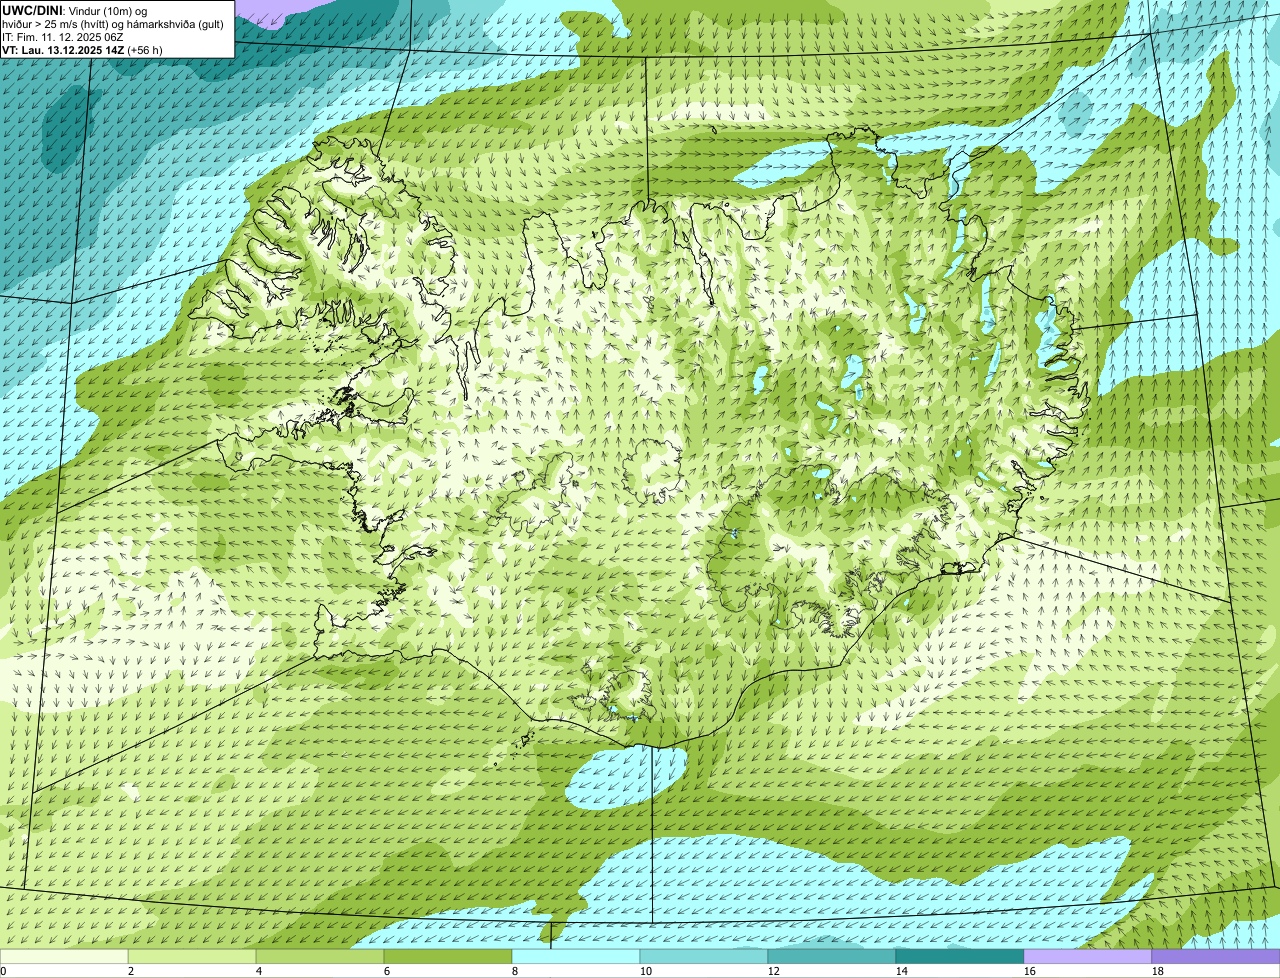The height and width of the screenshot is (978, 1280).
Task: Click the 16–18 m/s lavender legend swatch
Action: click(1088, 957)
